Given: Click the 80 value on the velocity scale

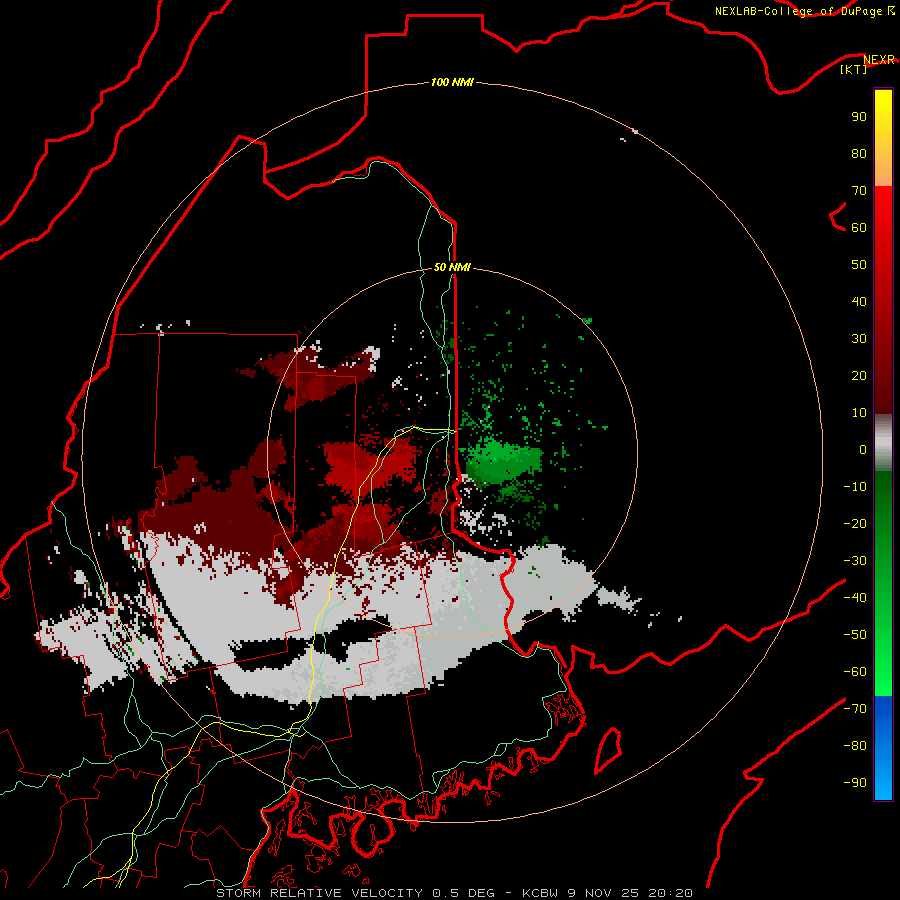Looking at the screenshot, I should [859, 153].
